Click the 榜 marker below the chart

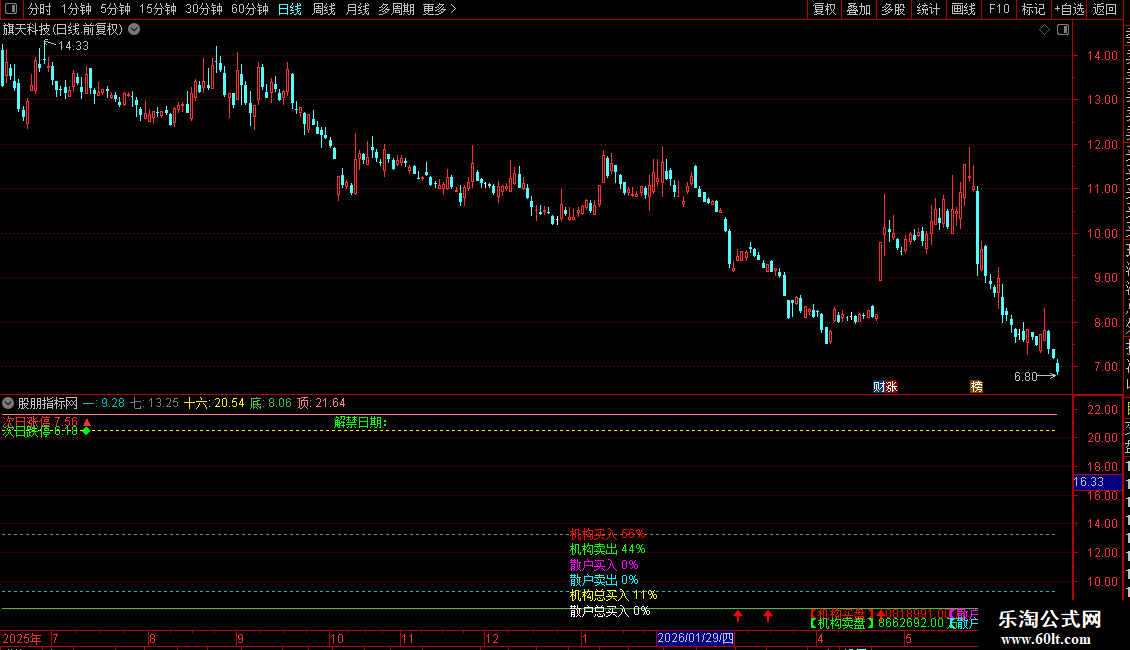pos(976,387)
